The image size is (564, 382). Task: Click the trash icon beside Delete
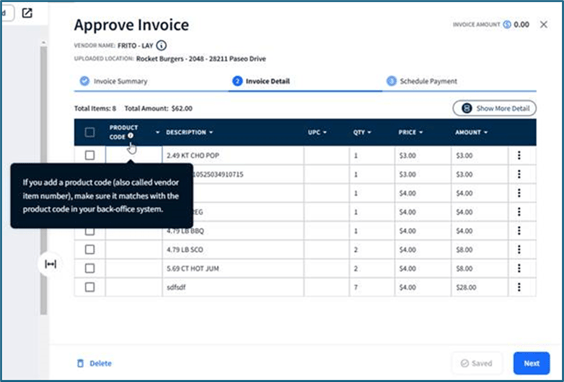pos(80,363)
